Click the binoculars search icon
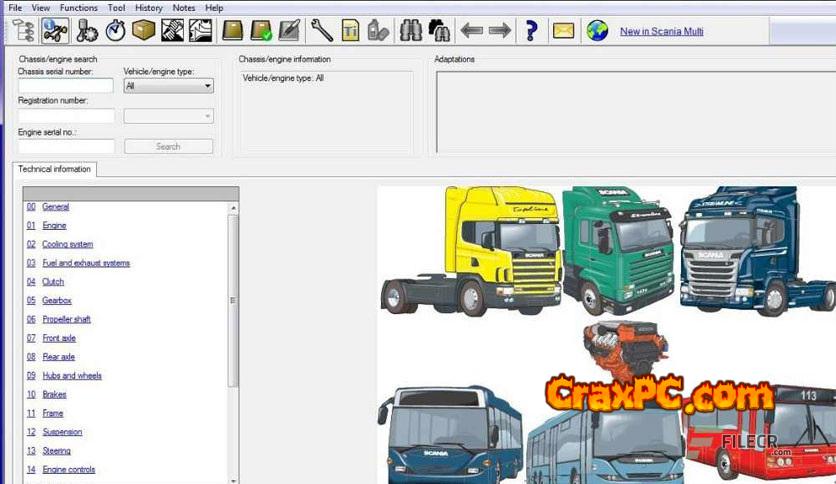The width and height of the screenshot is (836, 484). [x=410, y=31]
